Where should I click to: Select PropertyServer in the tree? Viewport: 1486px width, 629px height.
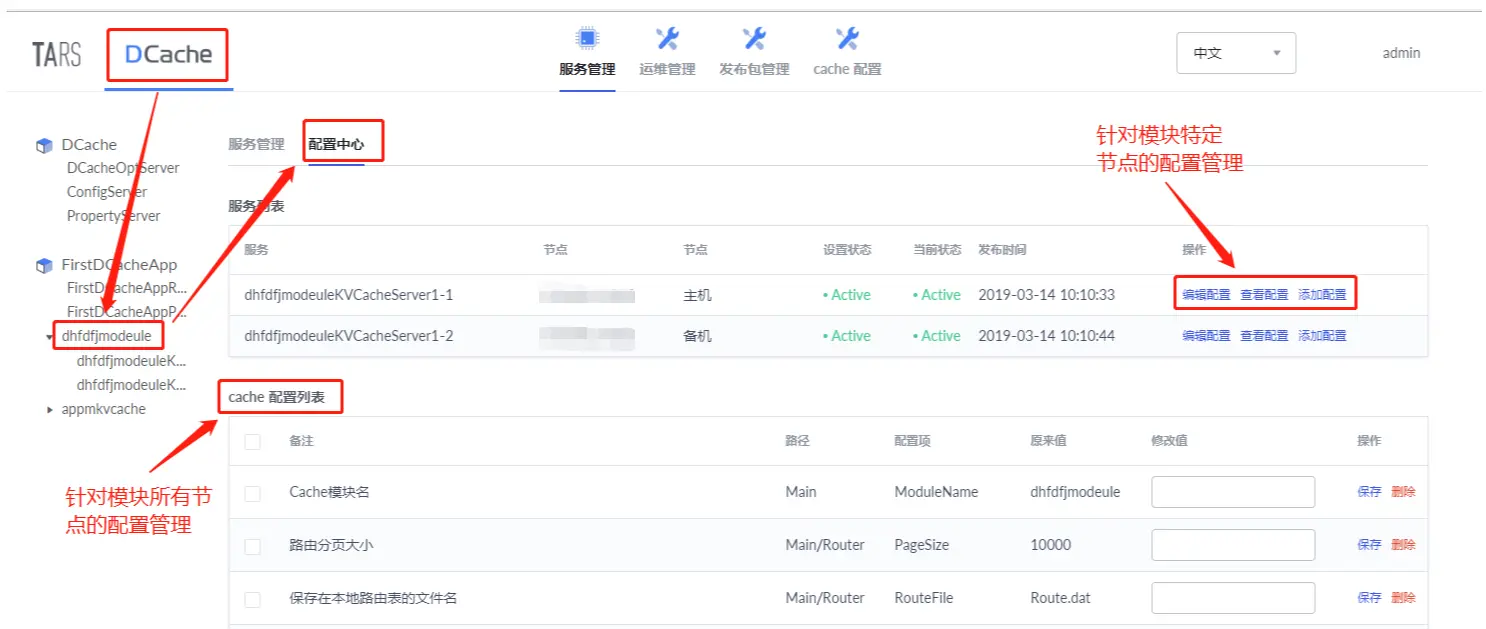coord(113,216)
